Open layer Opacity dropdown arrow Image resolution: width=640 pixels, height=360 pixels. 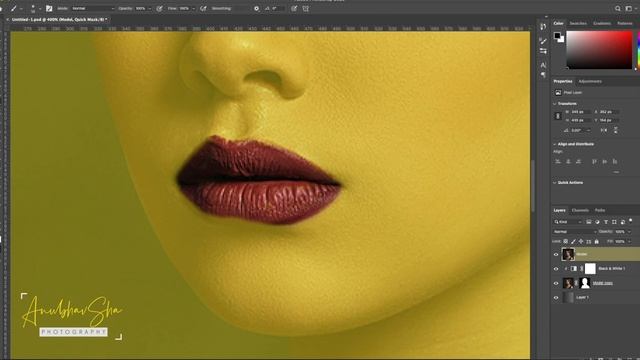click(629, 231)
